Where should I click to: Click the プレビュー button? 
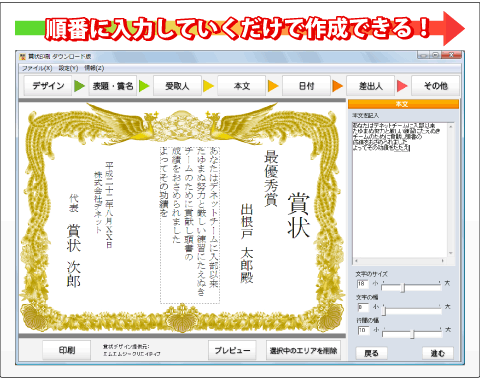coord(232,350)
